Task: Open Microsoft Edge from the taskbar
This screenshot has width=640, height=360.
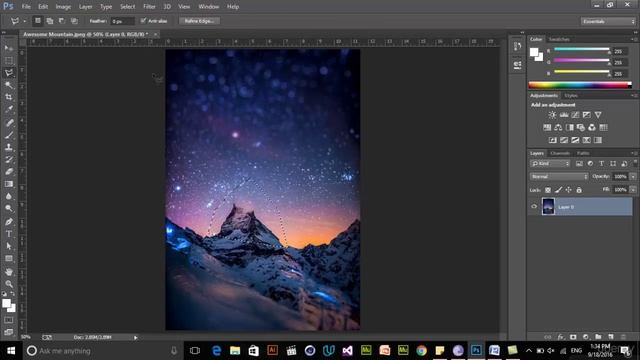Action: (216, 351)
